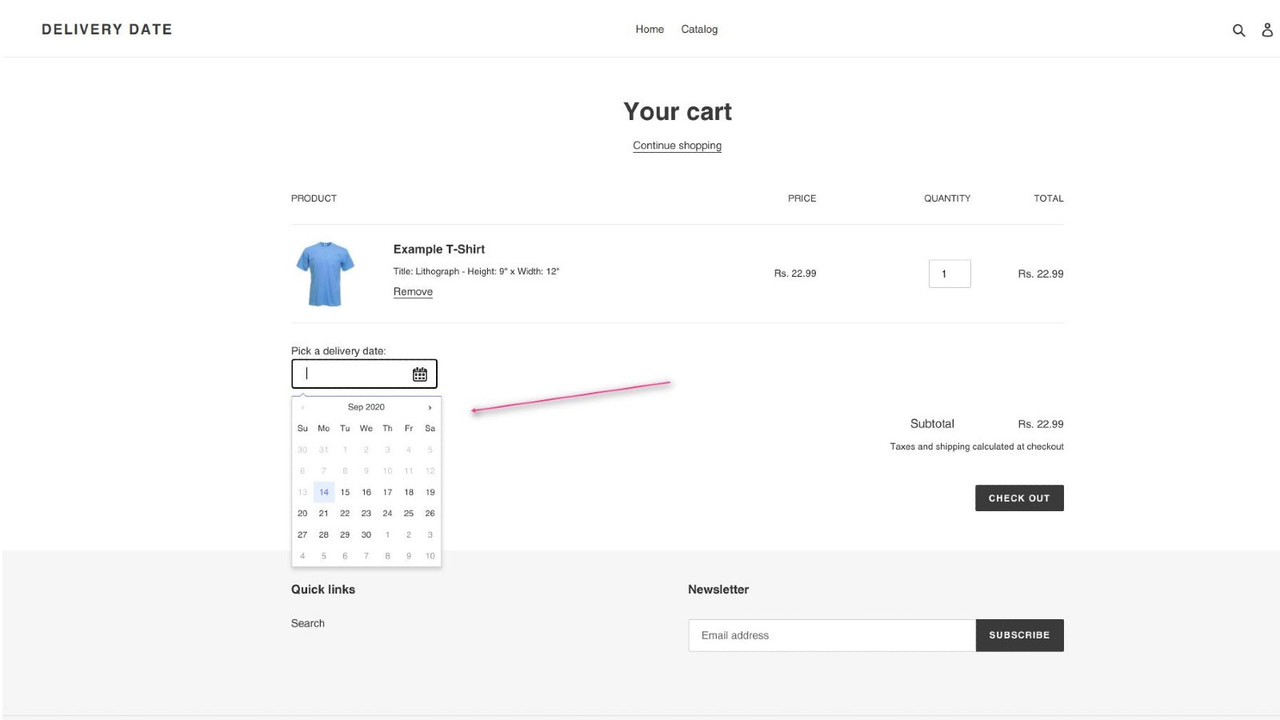Viewport: 1280px width, 720px height.
Task: Open the Catalog navigation menu item
Action: click(x=699, y=29)
